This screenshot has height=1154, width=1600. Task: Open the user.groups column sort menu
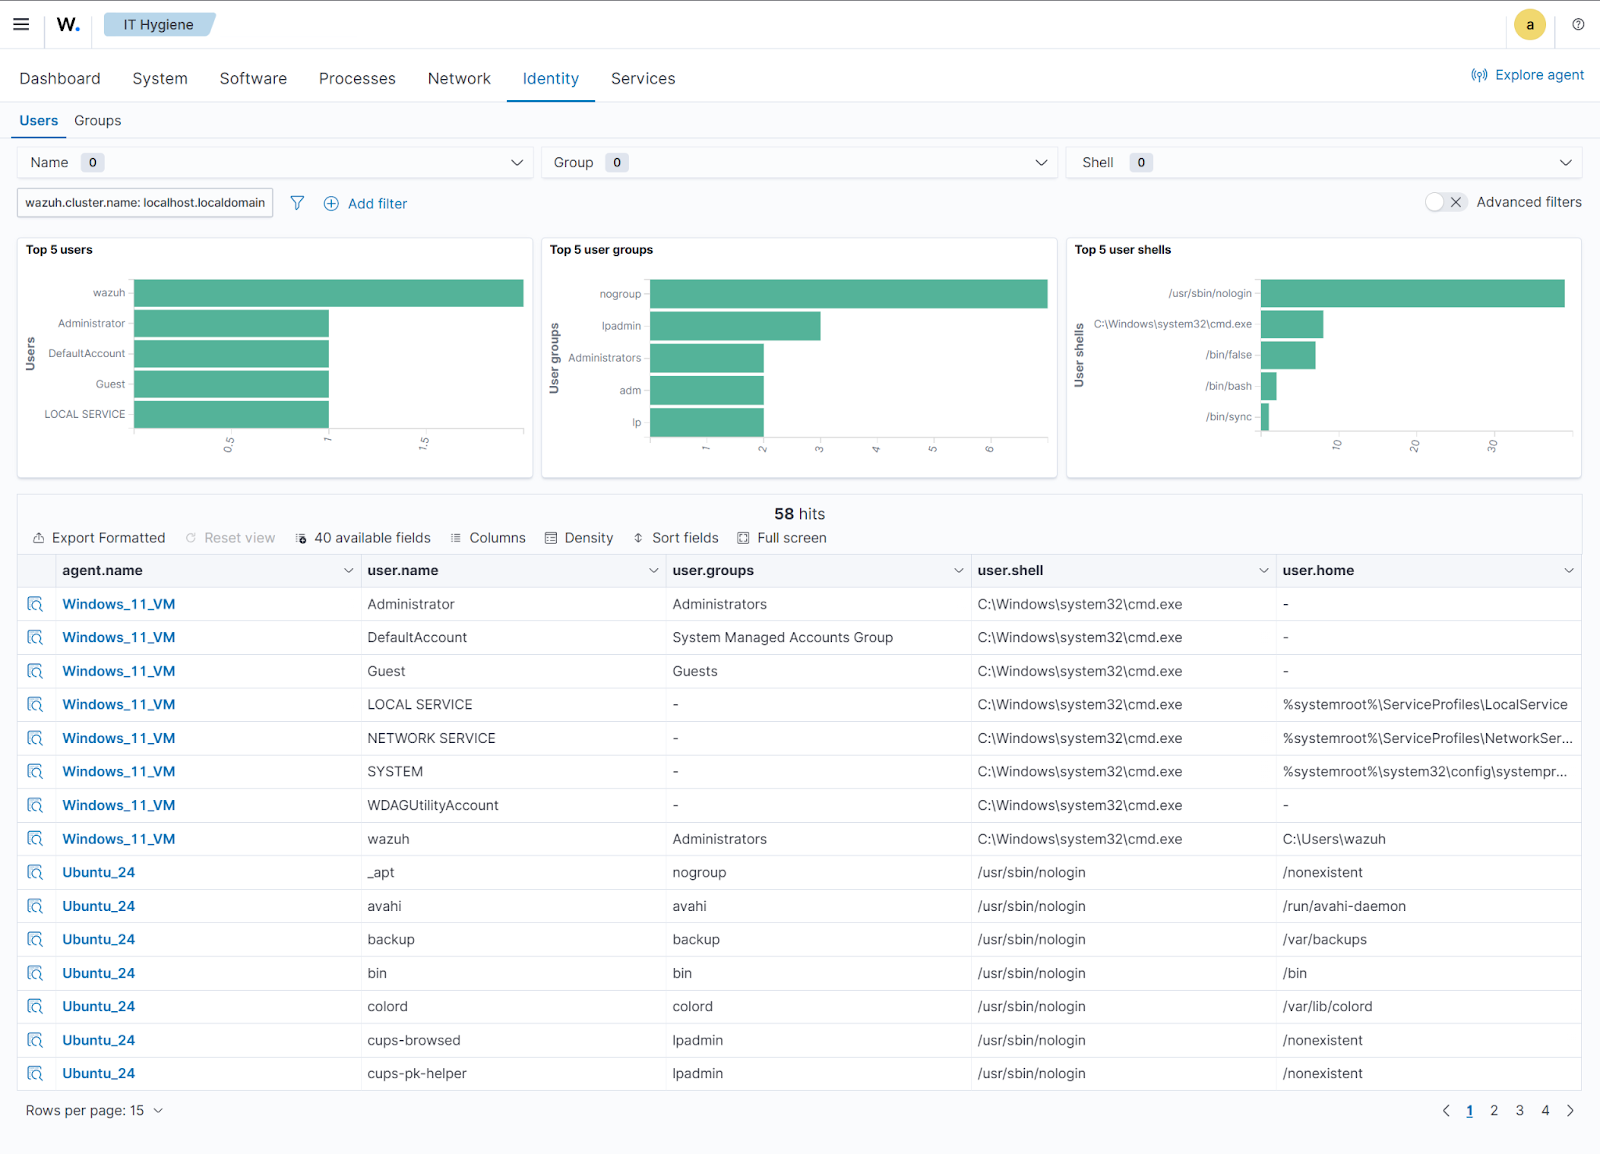coord(956,570)
